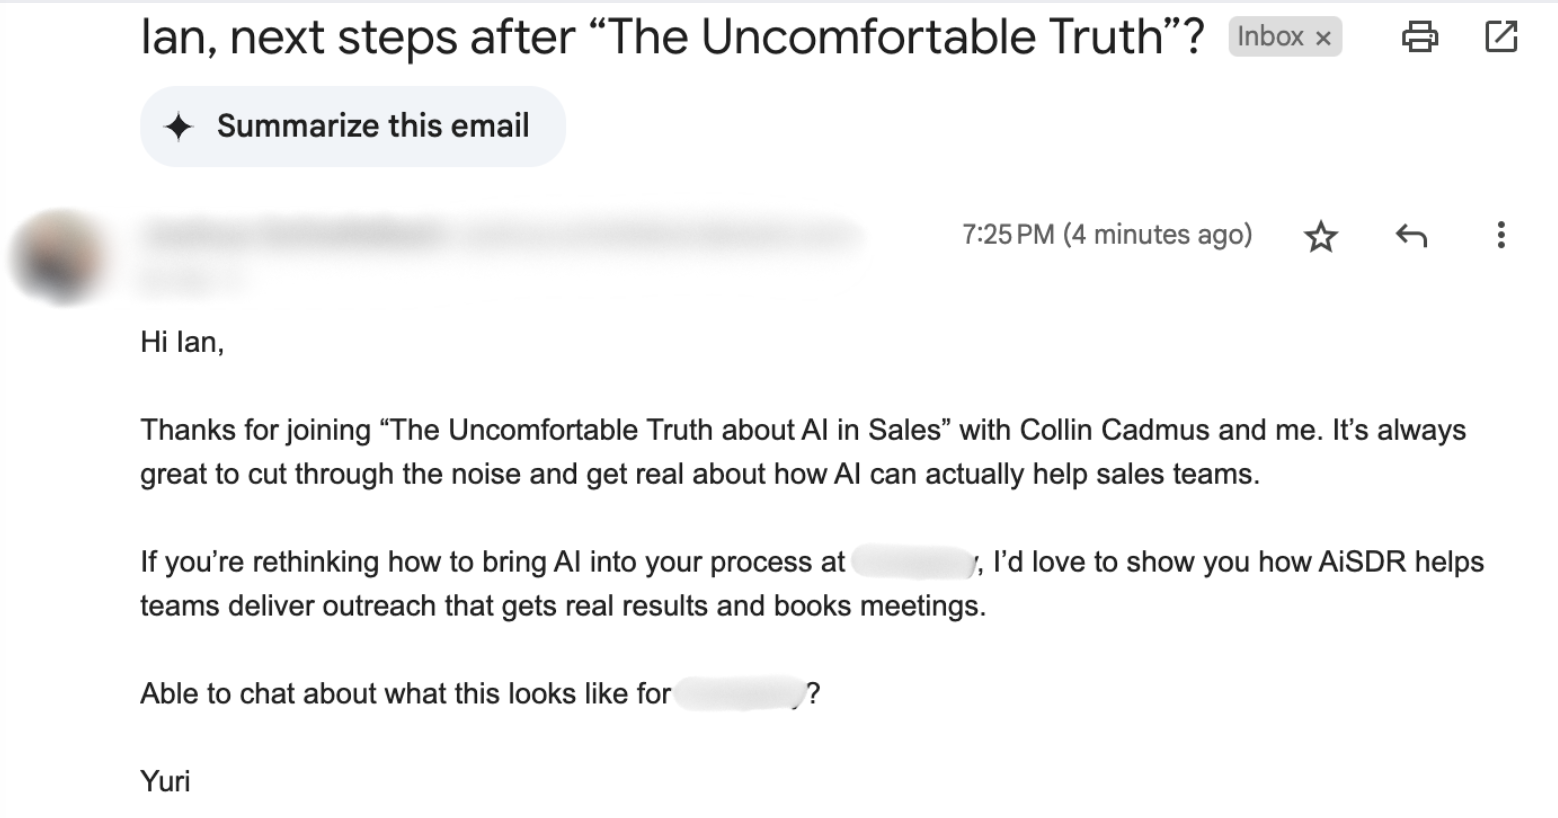The image size is (1558, 818).
Task: Expand the recipient details under sender name
Action: (x=195, y=281)
